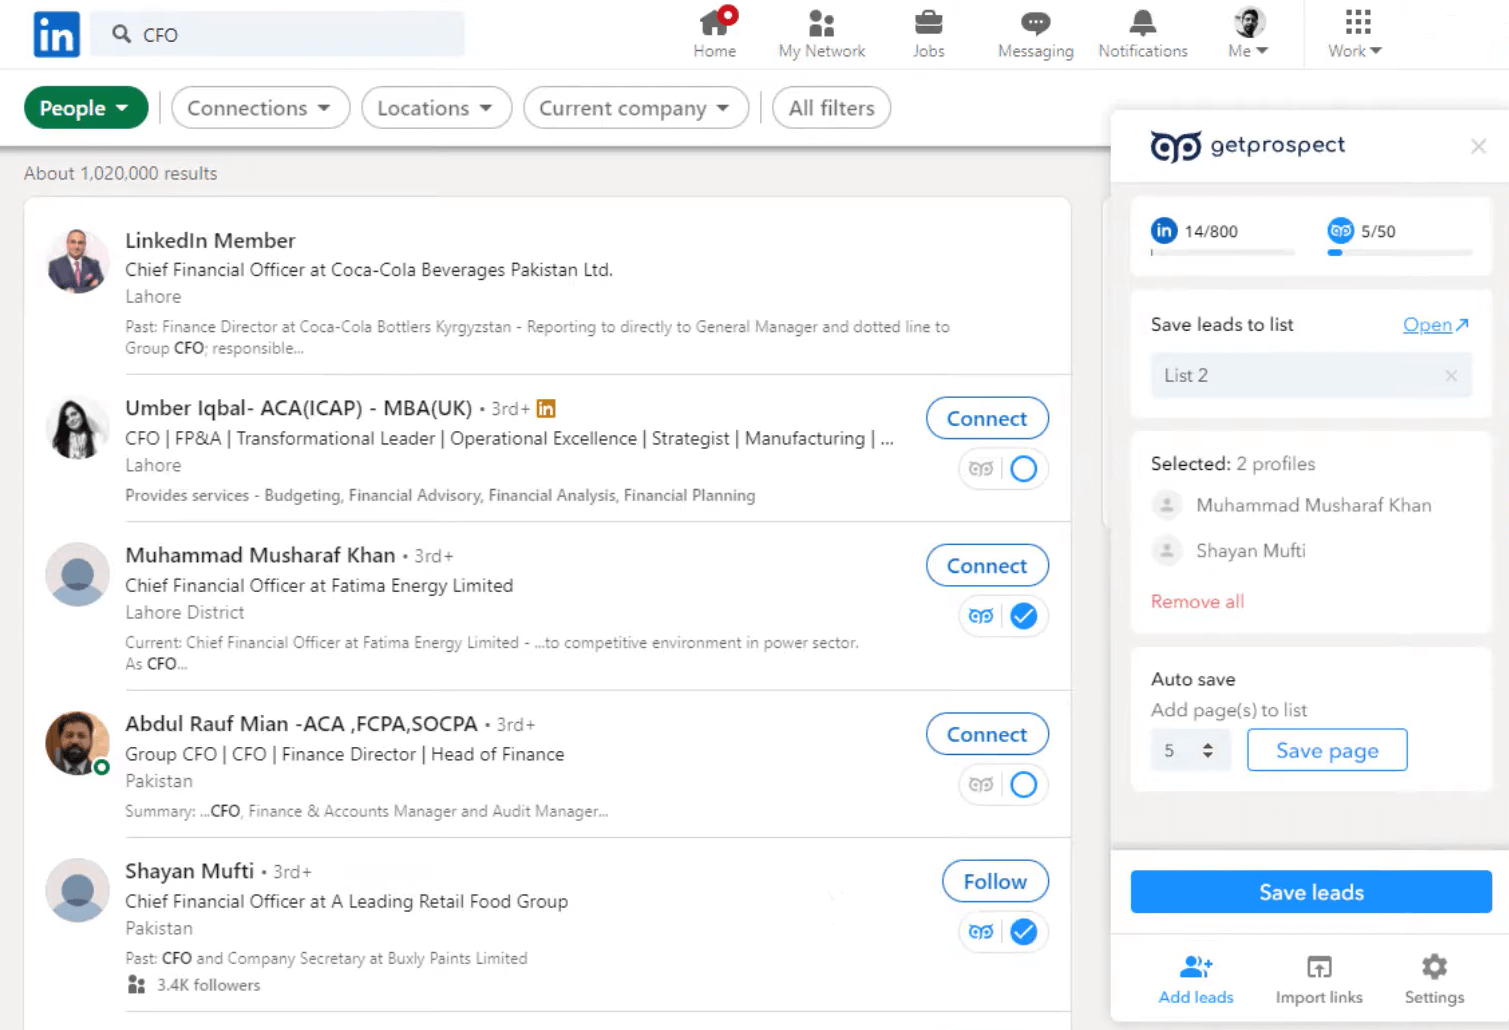Adjust the auto save page count stepper
This screenshot has width=1509, height=1030.
1207,750
